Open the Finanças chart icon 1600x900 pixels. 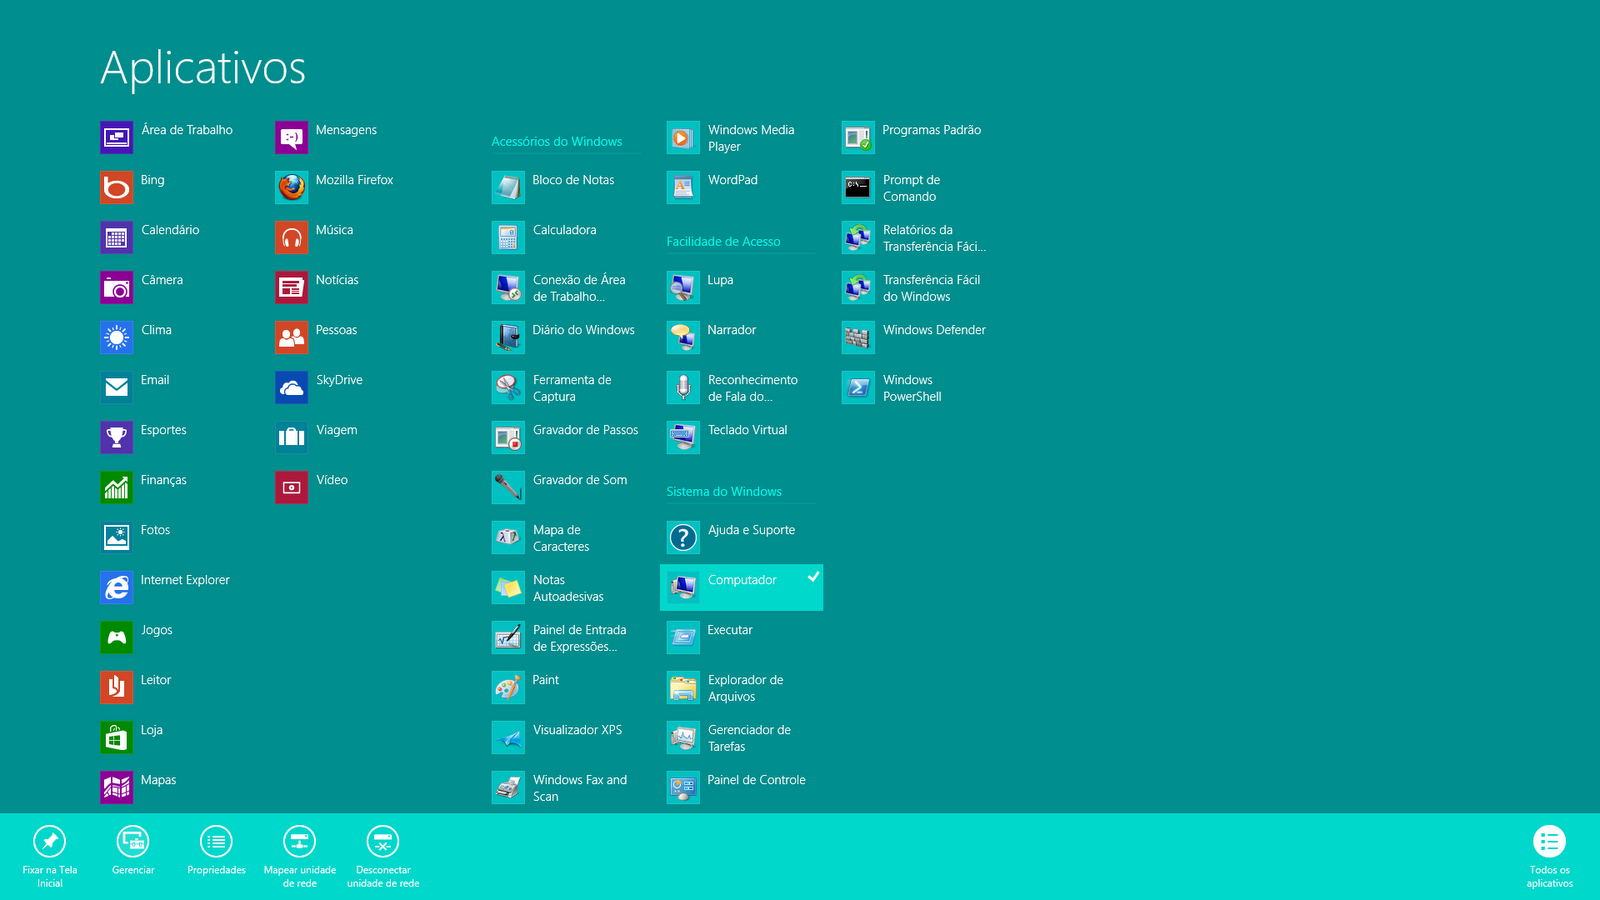pyautogui.click(x=116, y=487)
